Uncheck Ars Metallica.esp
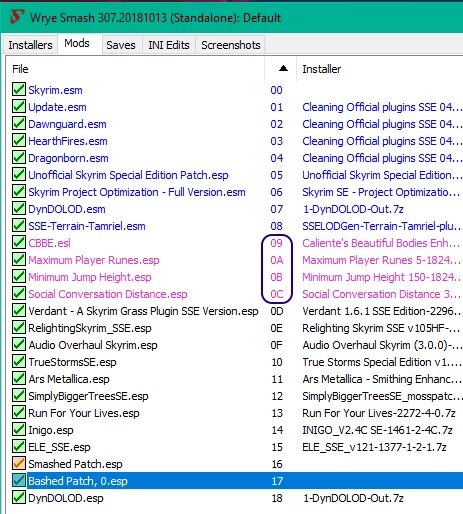The height and width of the screenshot is (514, 463). (x=19, y=379)
